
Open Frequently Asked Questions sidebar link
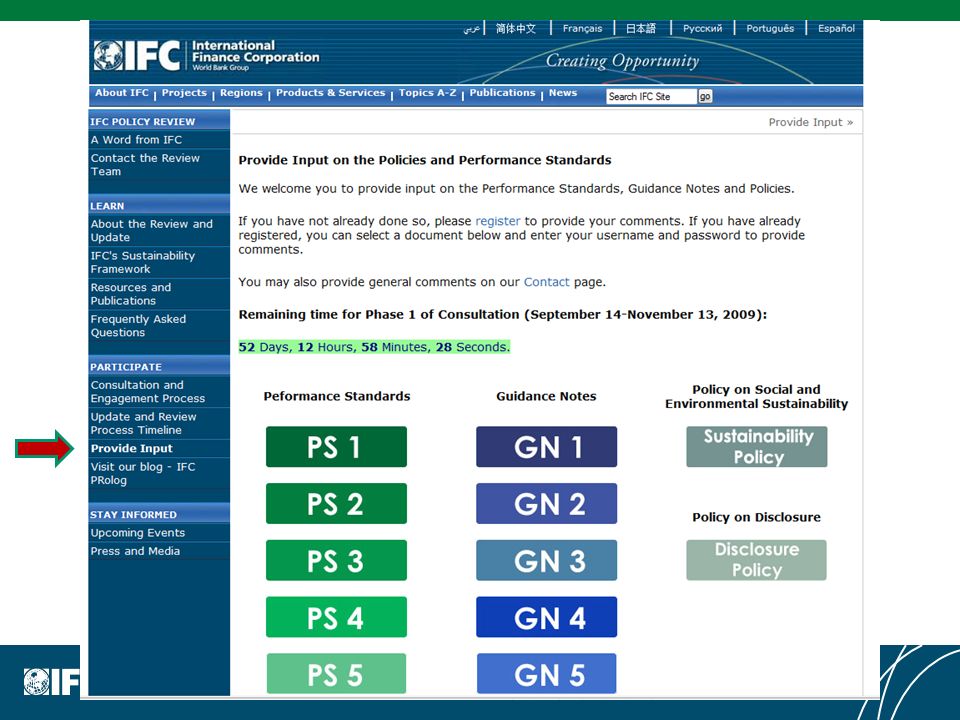(x=138, y=326)
